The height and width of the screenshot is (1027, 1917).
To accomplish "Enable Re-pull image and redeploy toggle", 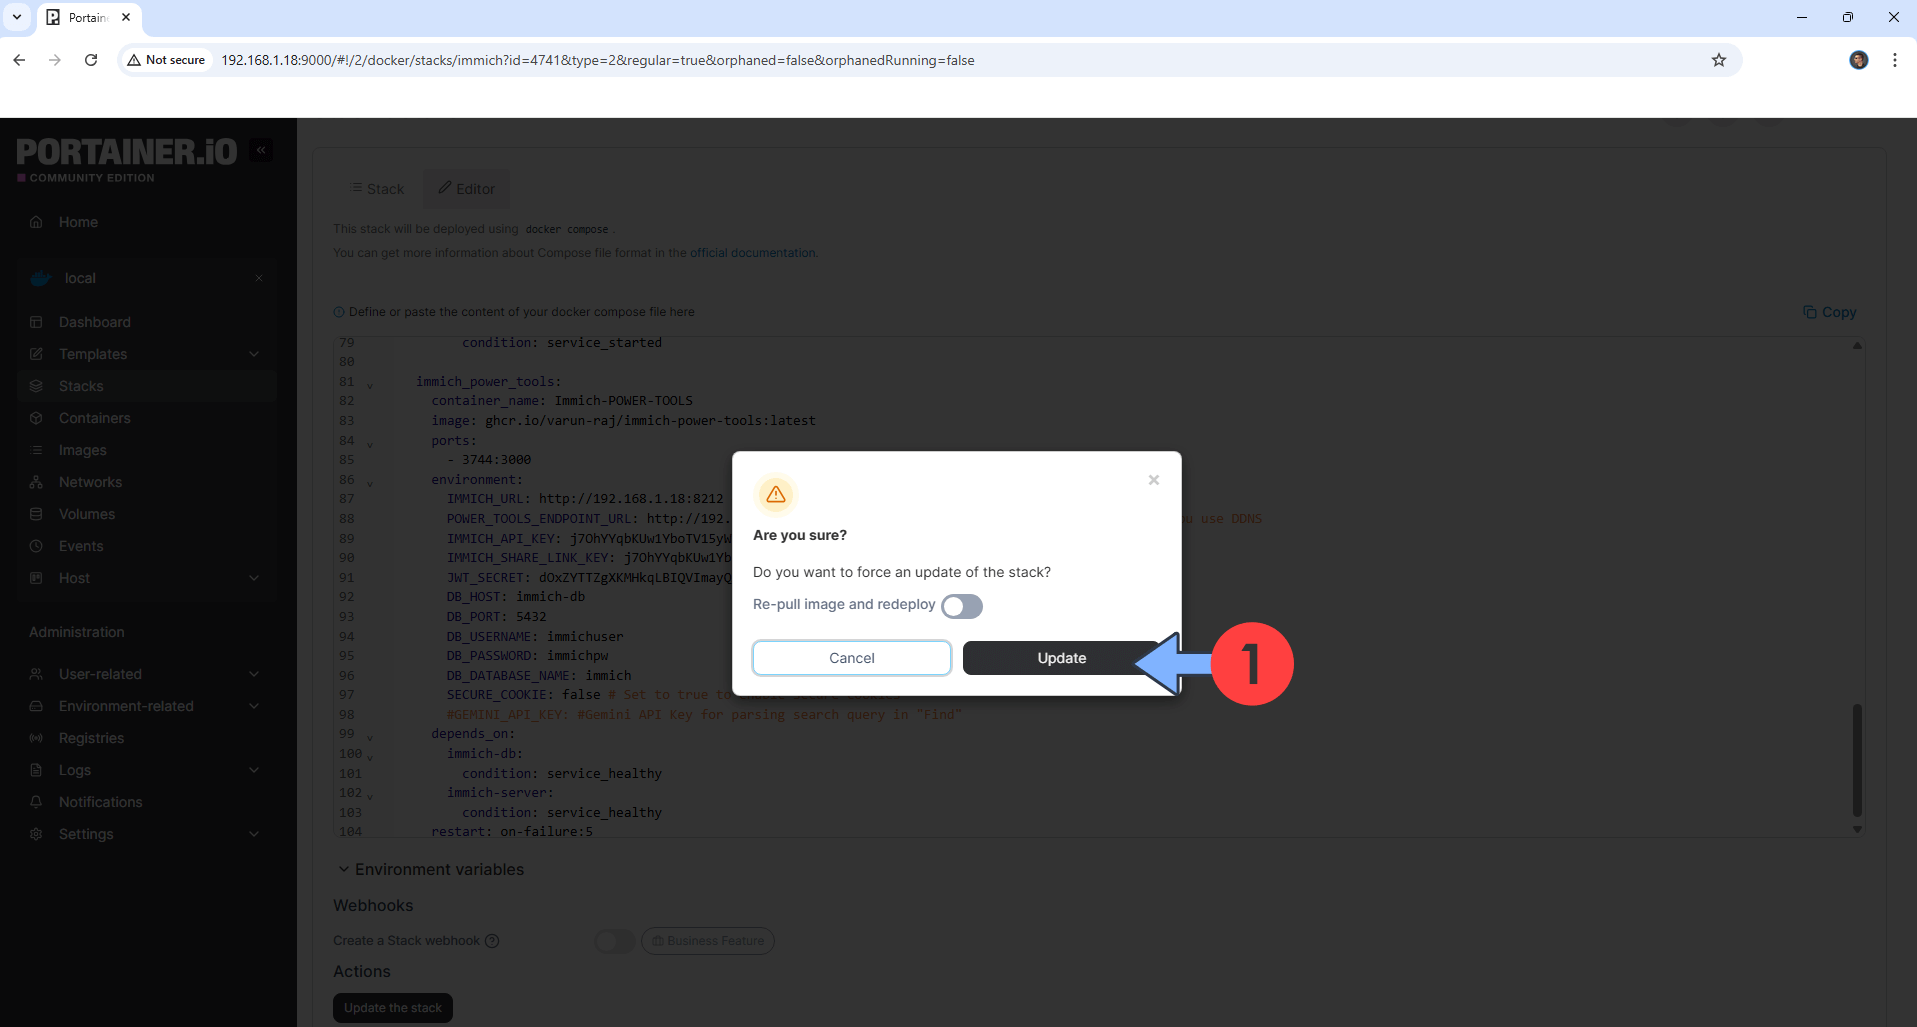I will (x=961, y=606).
